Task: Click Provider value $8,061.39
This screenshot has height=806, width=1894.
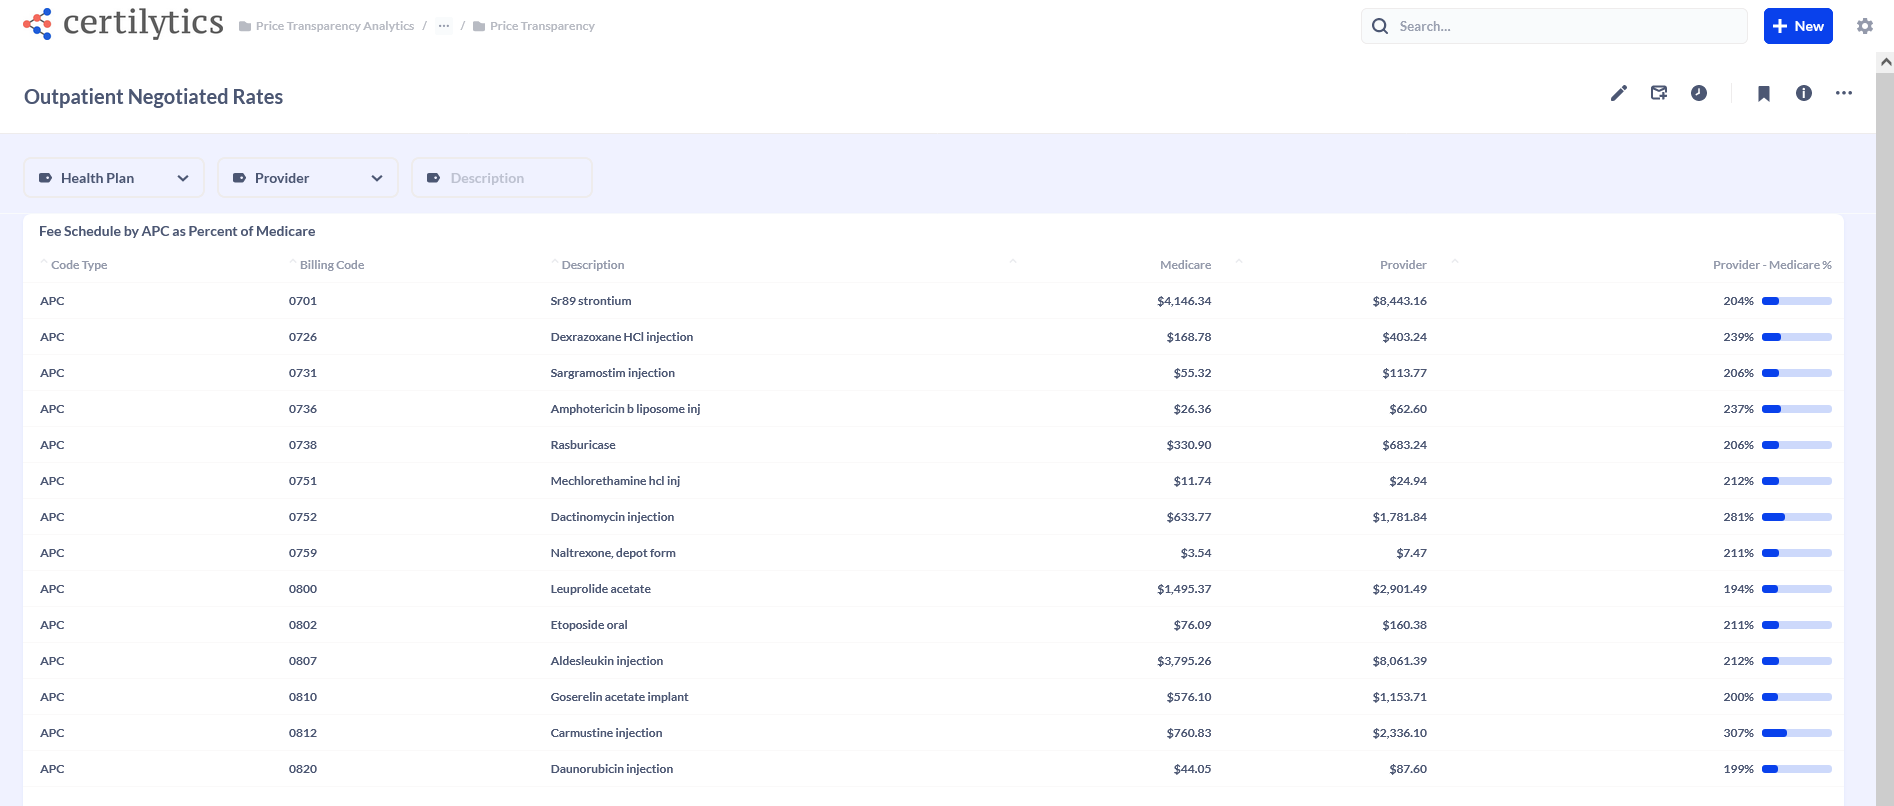Action: click(x=1400, y=661)
